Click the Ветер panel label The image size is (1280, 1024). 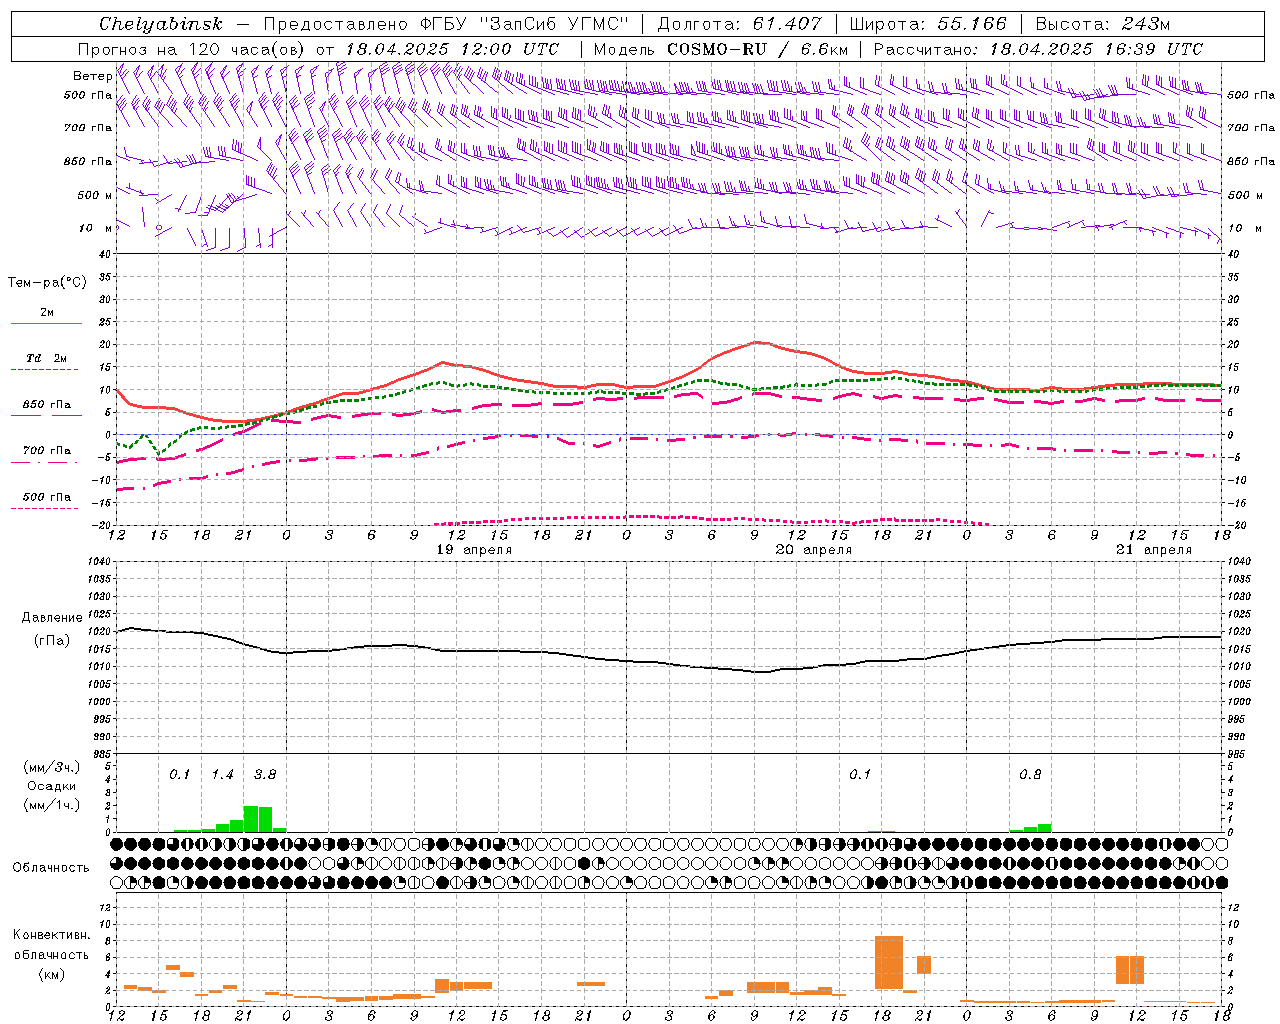92,76
